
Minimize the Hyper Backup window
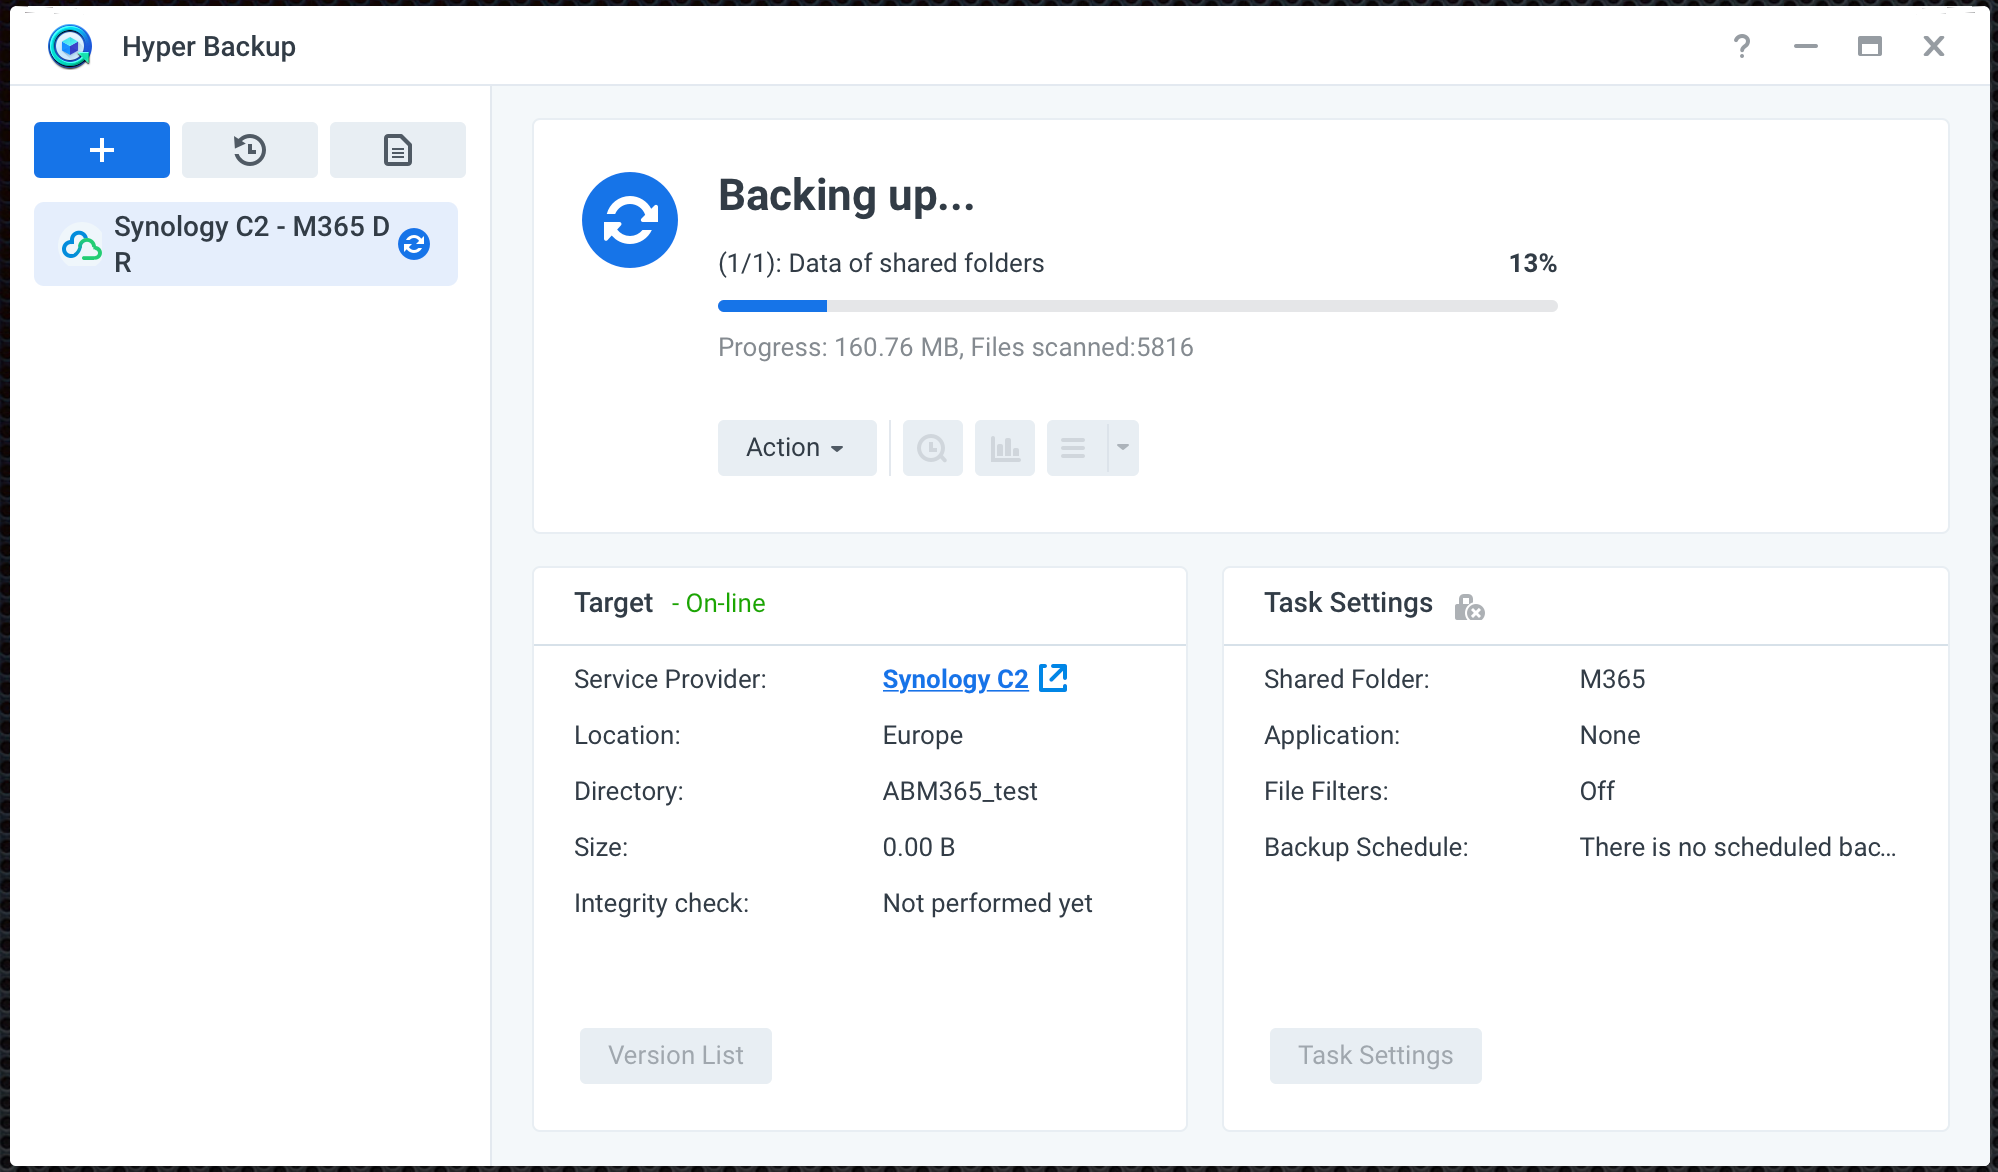point(1806,46)
